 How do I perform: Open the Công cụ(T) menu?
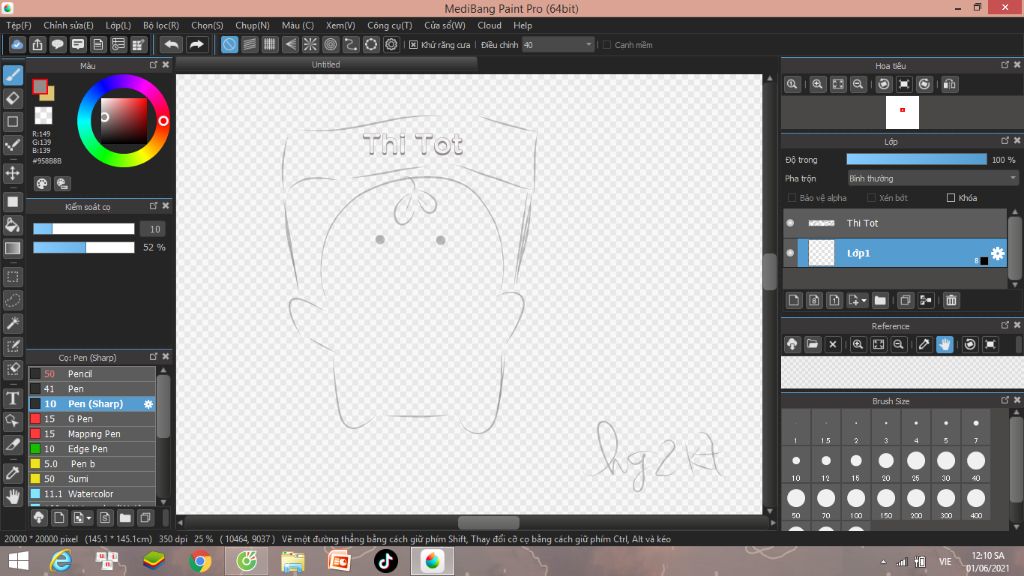click(x=390, y=25)
